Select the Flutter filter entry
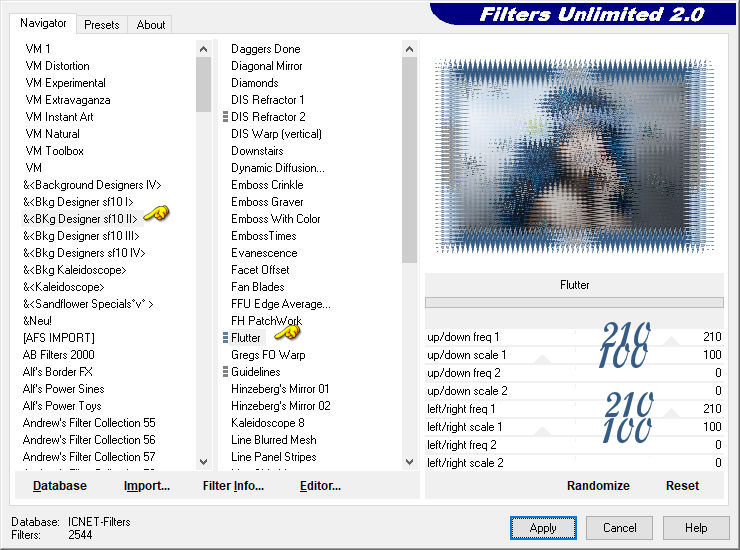 (245, 338)
